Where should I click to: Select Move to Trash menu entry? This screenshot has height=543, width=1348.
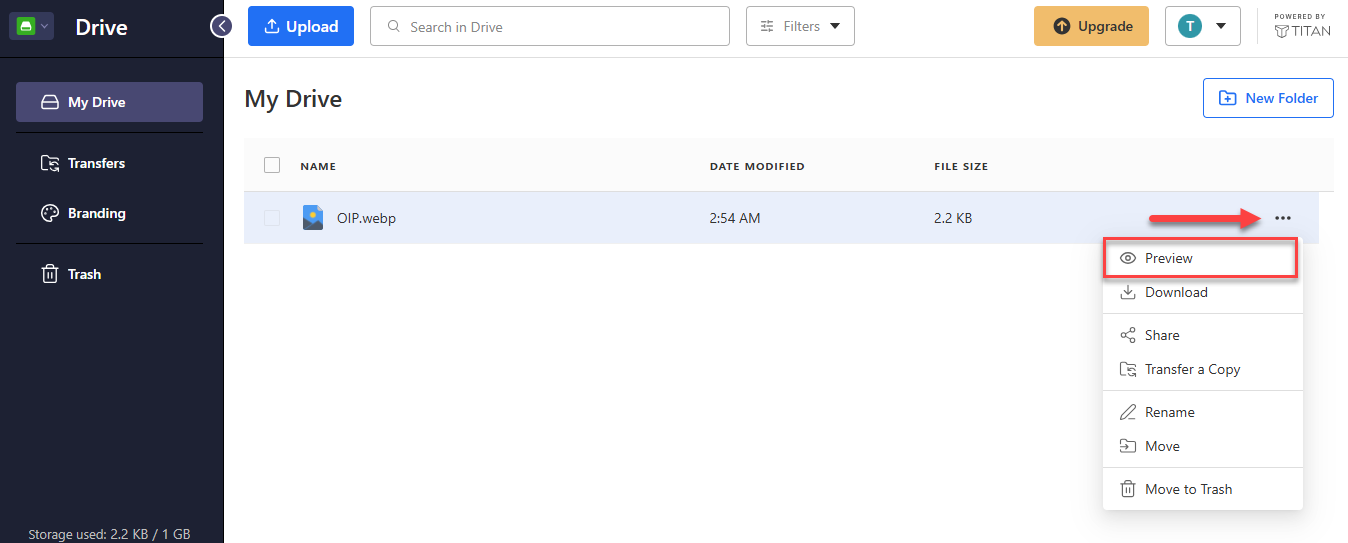[1203, 489]
